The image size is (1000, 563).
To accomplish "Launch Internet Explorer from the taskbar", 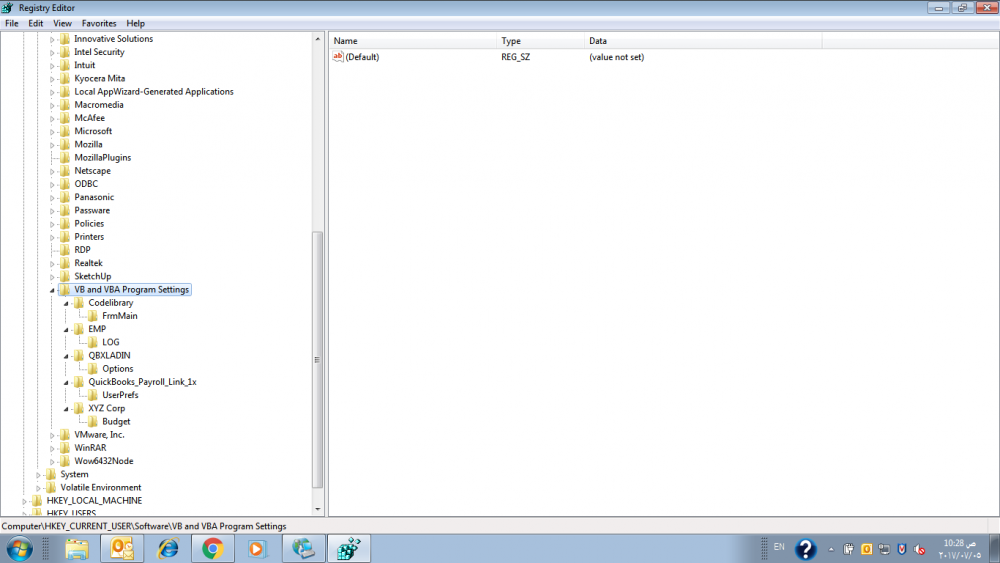I will 168,549.
